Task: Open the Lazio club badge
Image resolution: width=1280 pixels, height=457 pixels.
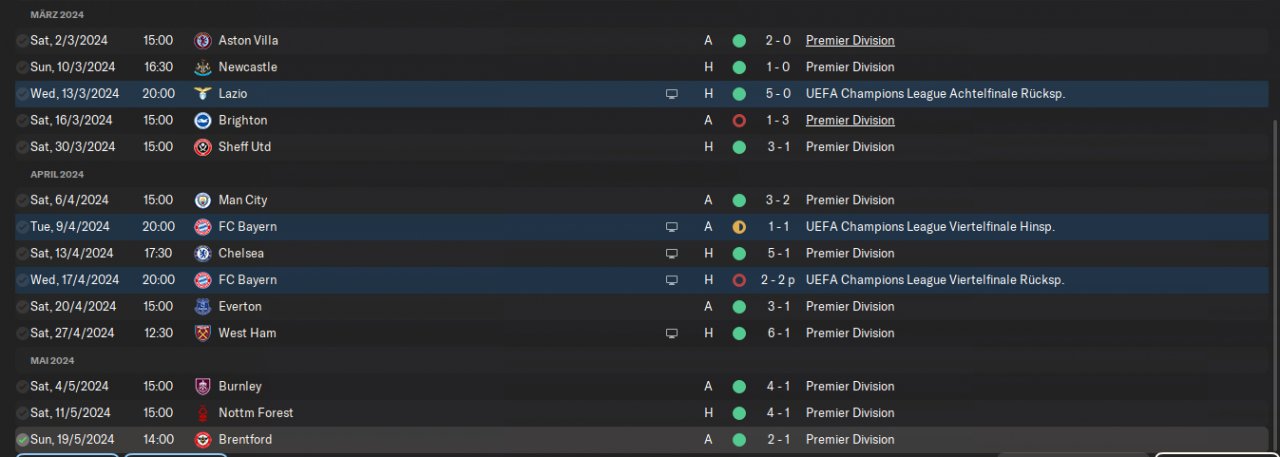Action: coord(203,94)
